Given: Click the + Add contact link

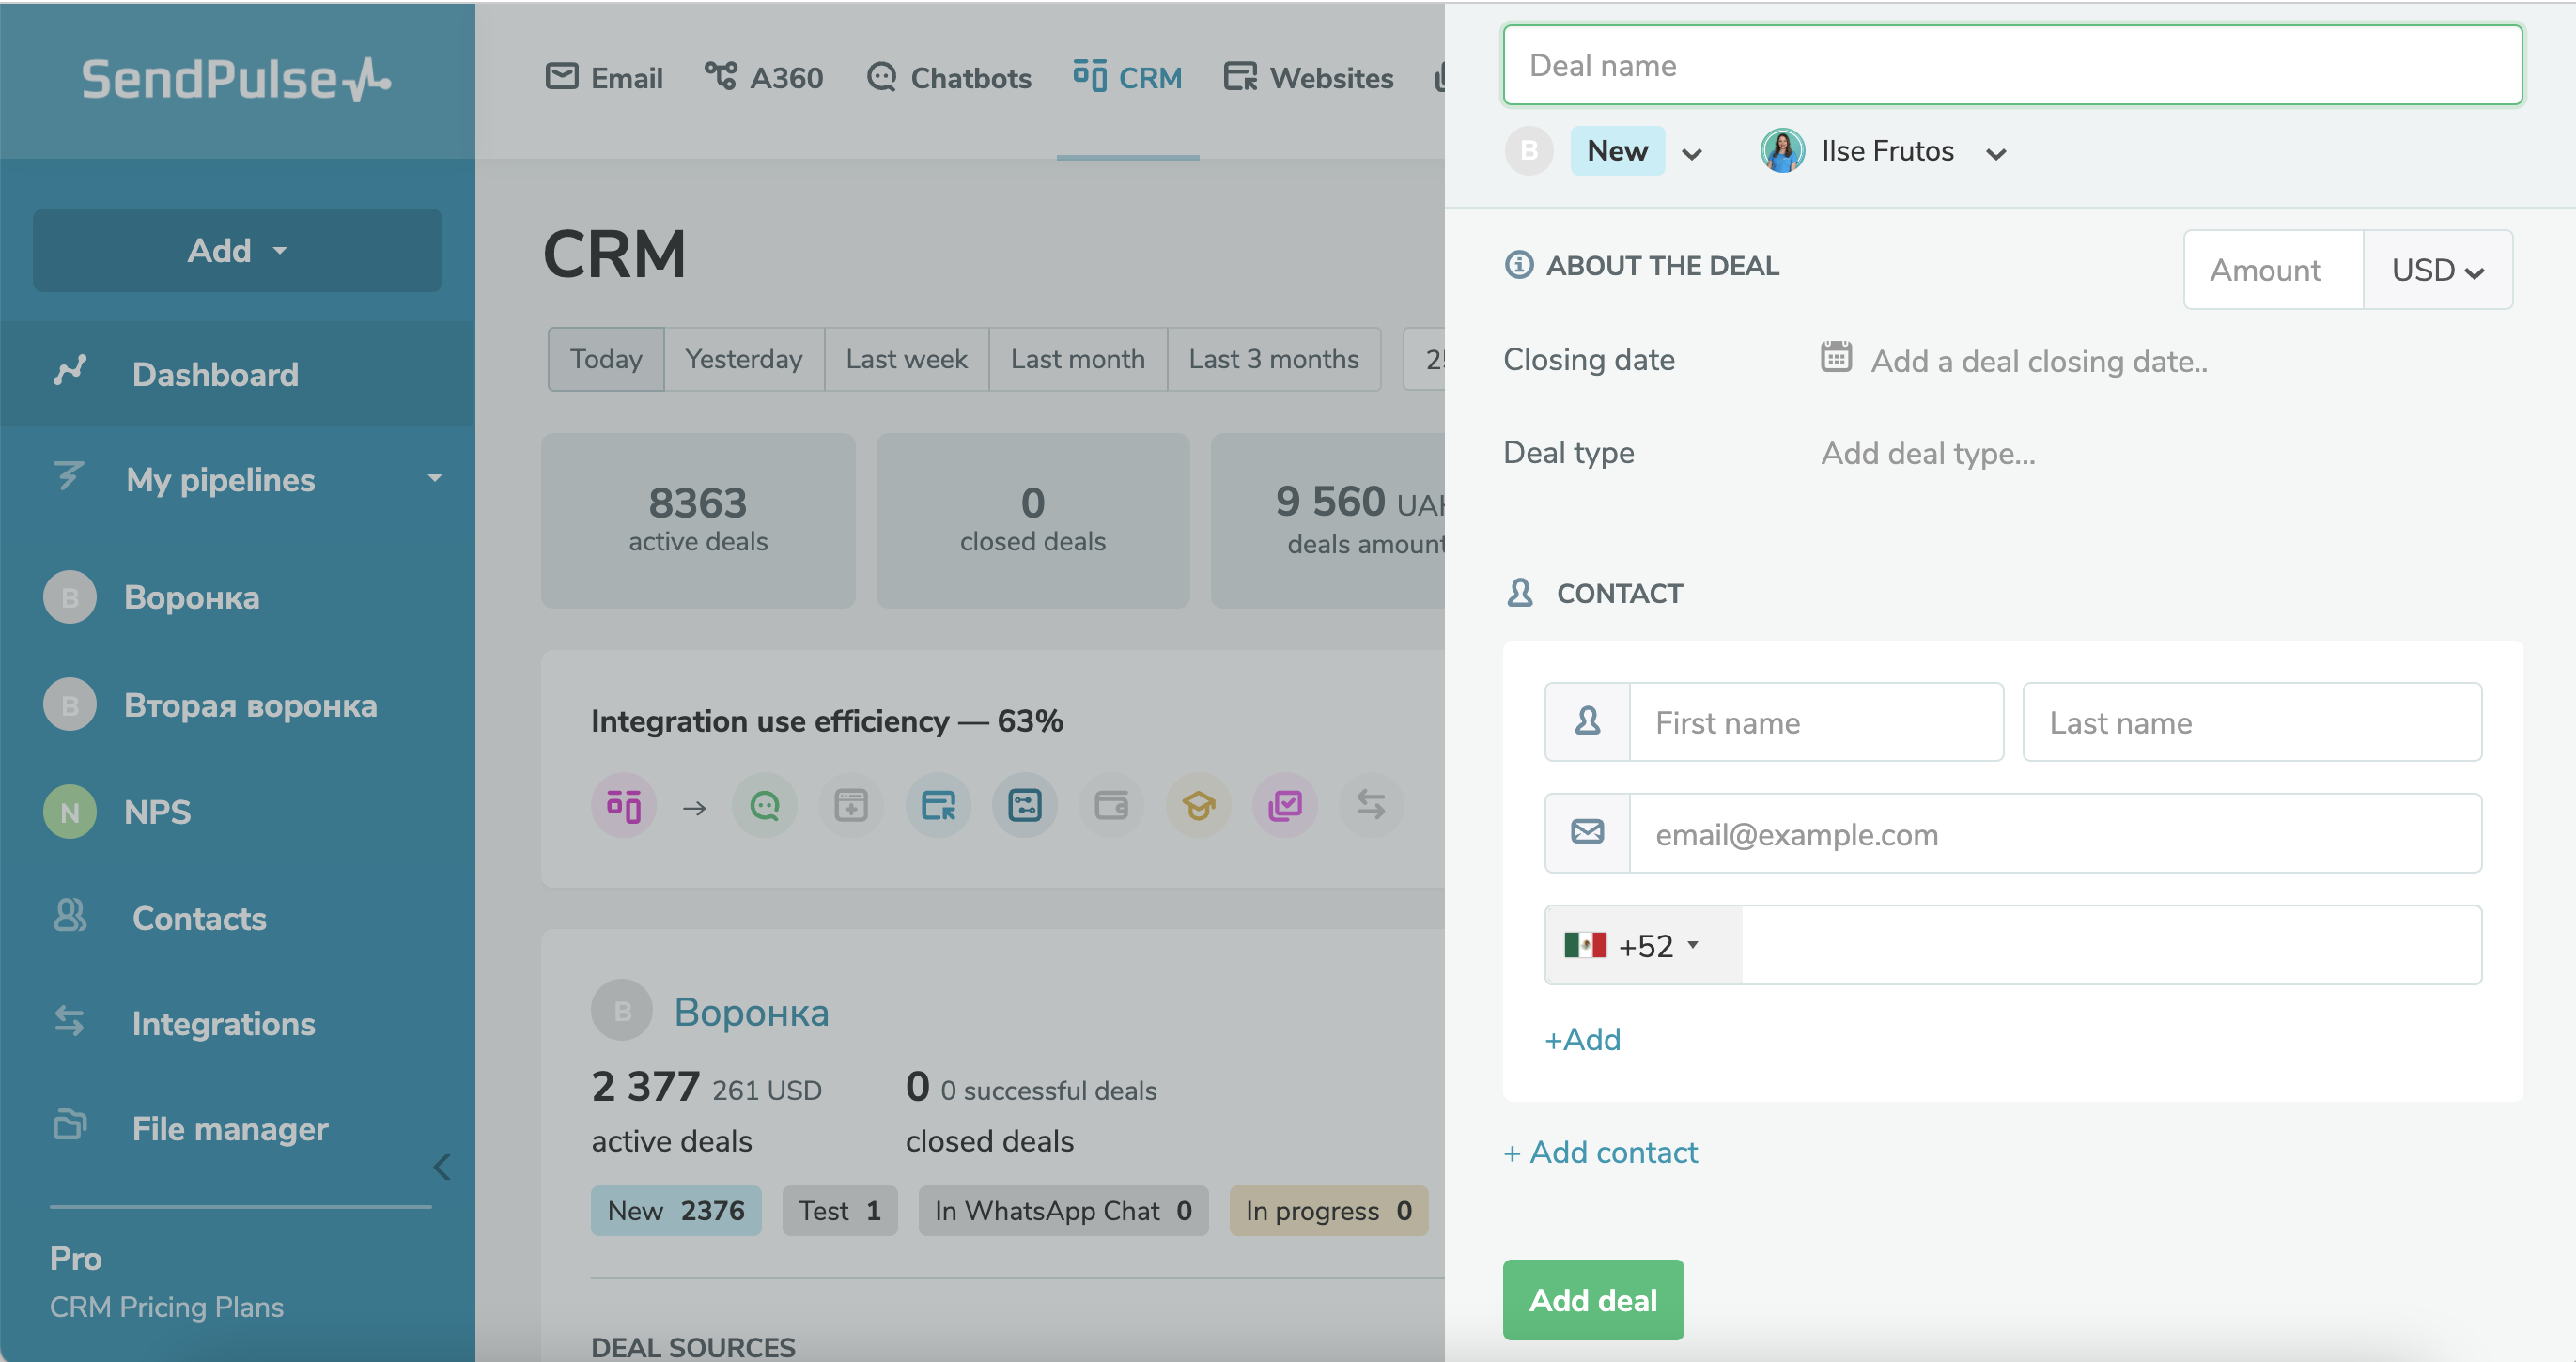Looking at the screenshot, I should [x=1599, y=1152].
